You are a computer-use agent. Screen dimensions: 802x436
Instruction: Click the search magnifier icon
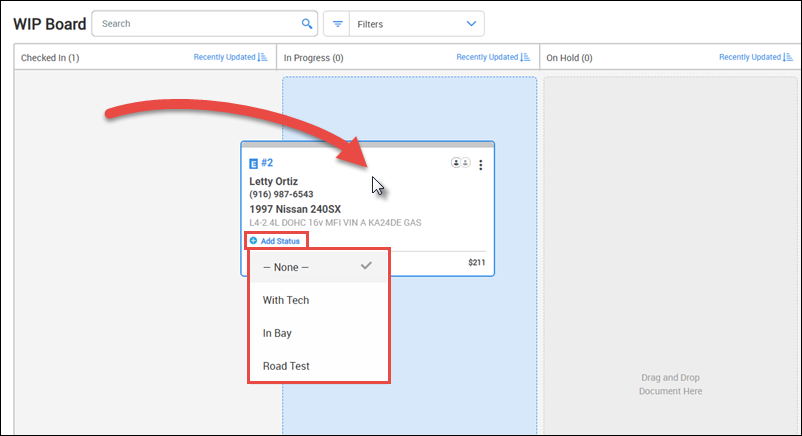pyautogui.click(x=307, y=24)
